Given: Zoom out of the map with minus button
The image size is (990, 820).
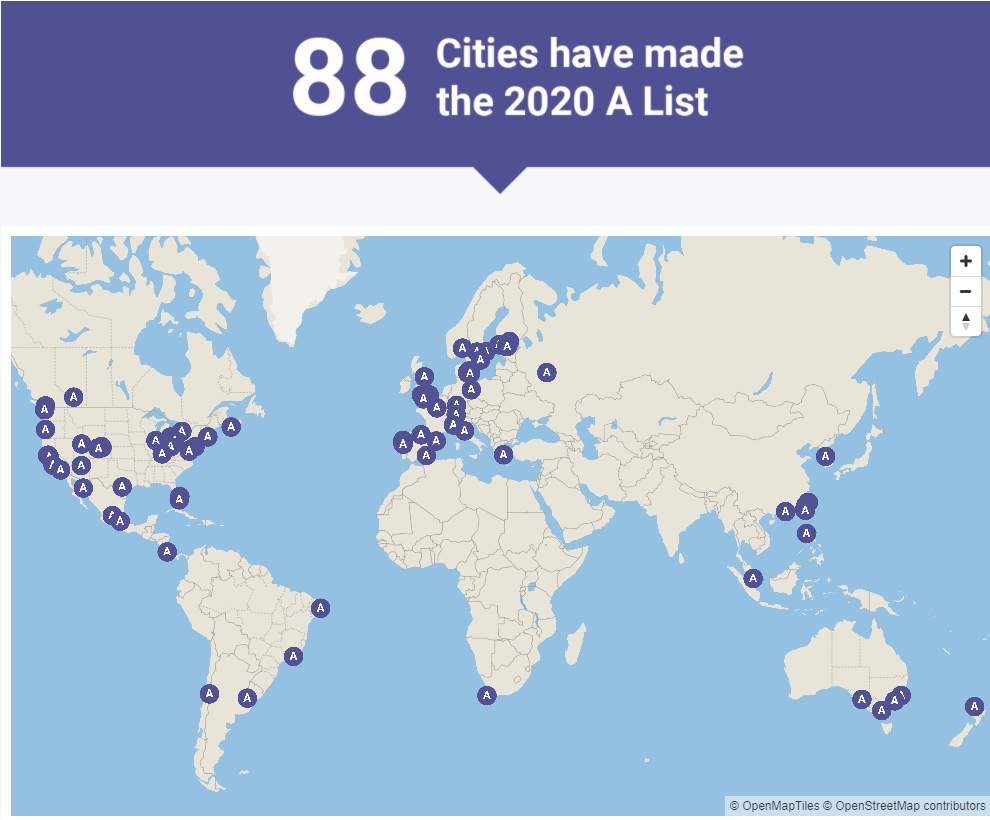Looking at the screenshot, I should click(965, 291).
